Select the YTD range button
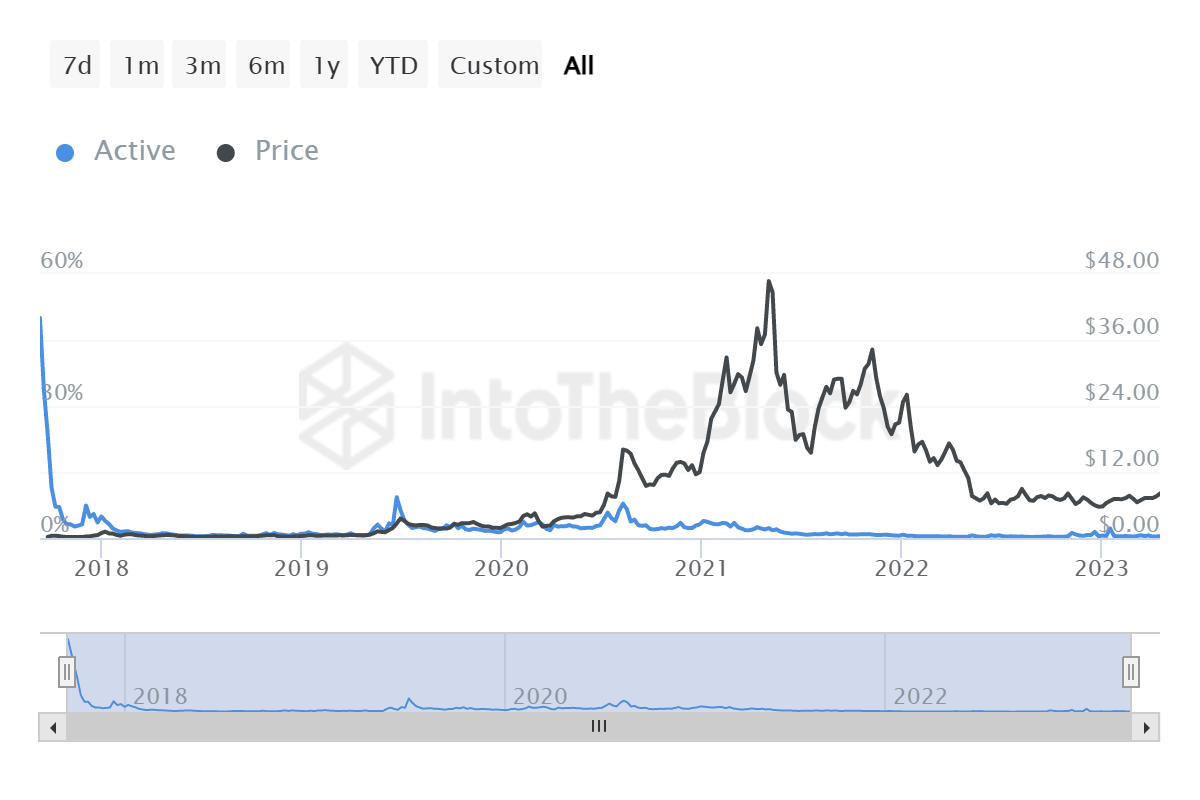 tap(393, 66)
